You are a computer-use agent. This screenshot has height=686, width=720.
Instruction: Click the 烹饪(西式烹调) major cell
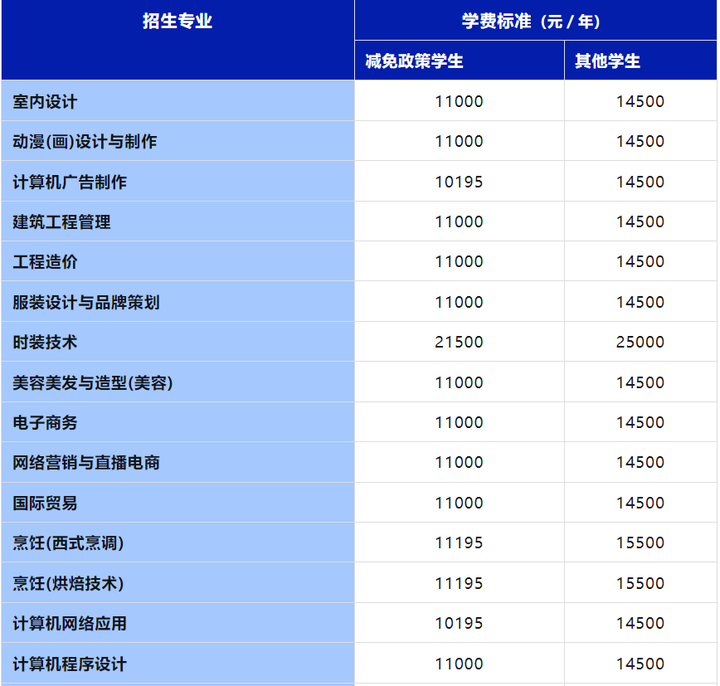68,543
